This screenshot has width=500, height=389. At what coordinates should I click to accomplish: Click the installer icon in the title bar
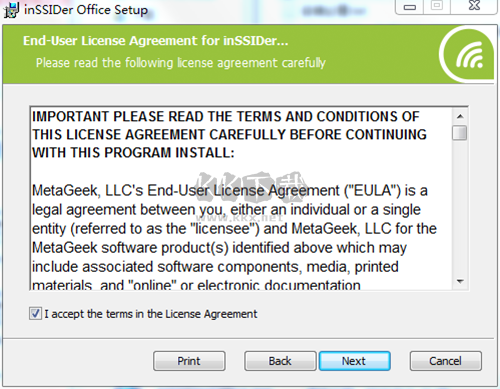(10, 9)
